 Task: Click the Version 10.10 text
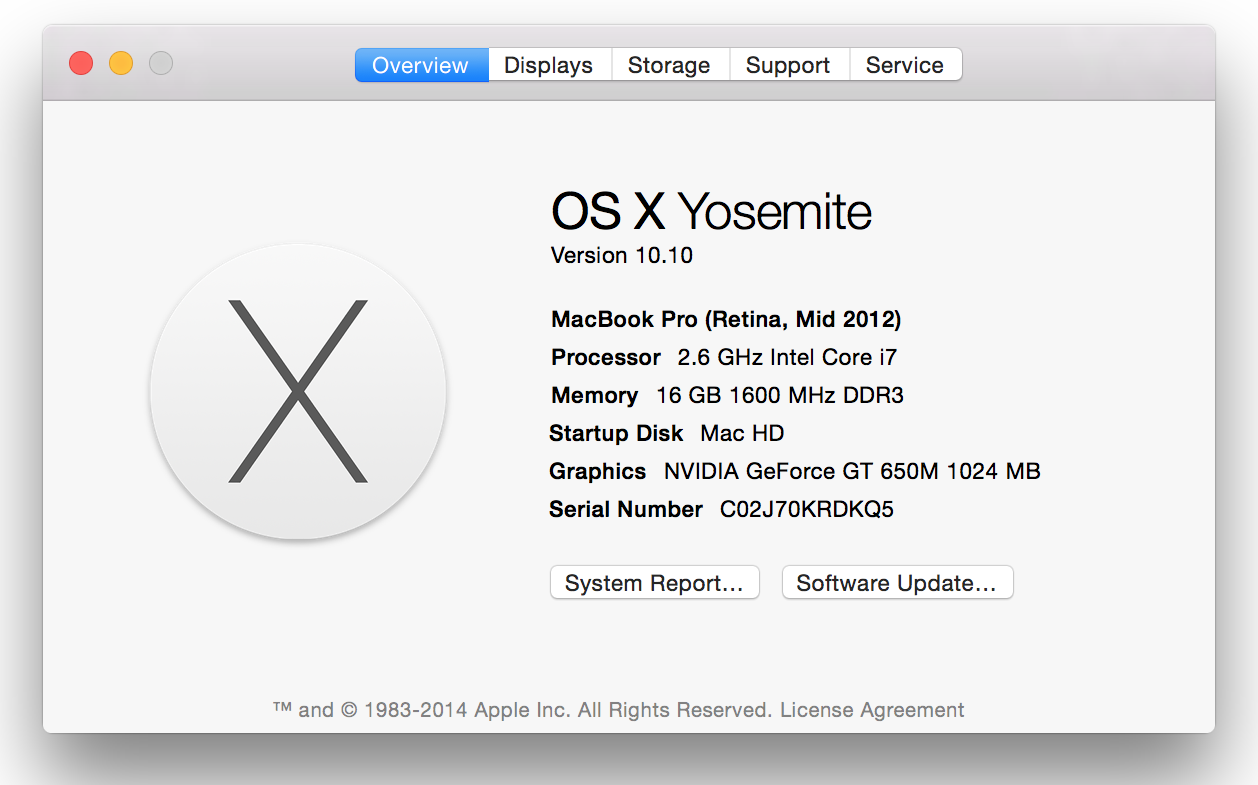pyautogui.click(x=622, y=255)
